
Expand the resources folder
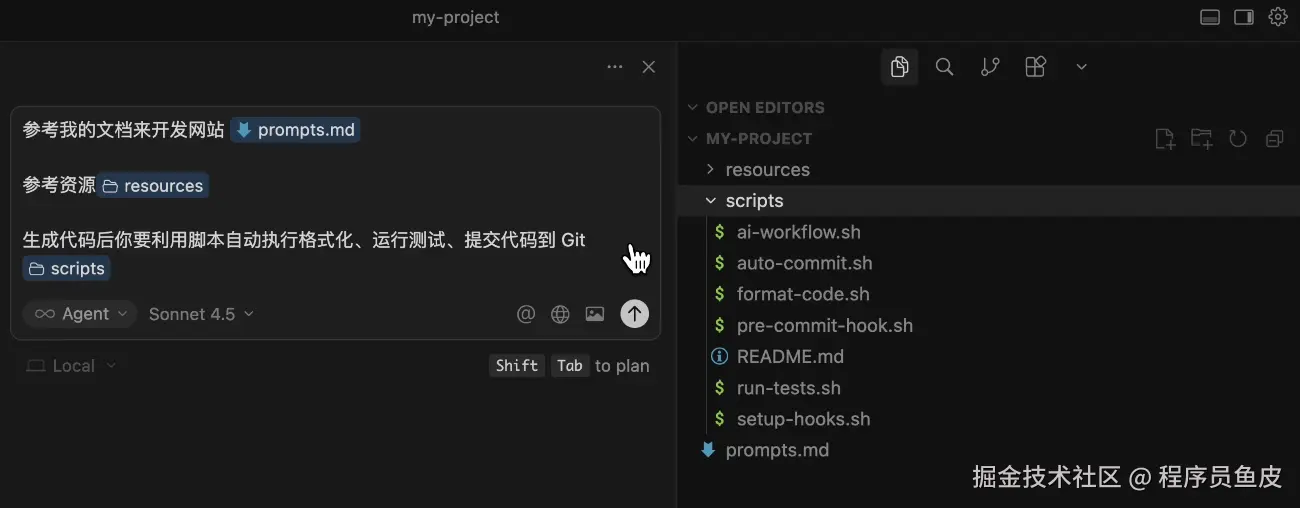pos(767,170)
